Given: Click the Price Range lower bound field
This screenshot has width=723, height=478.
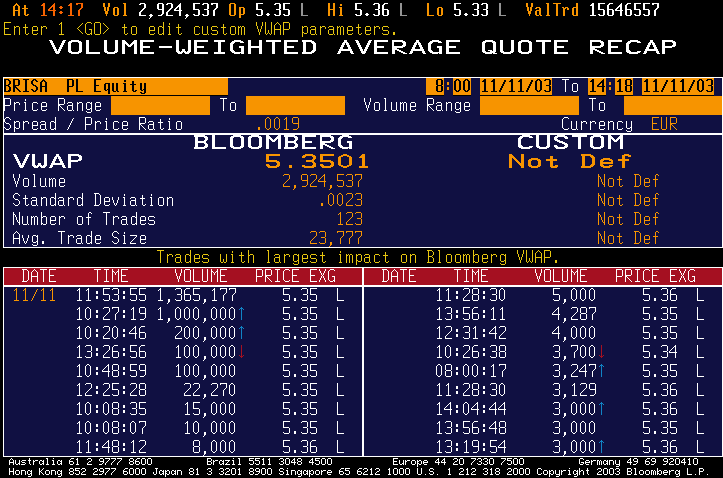Looking at the screenshot, I should point(160,105).
